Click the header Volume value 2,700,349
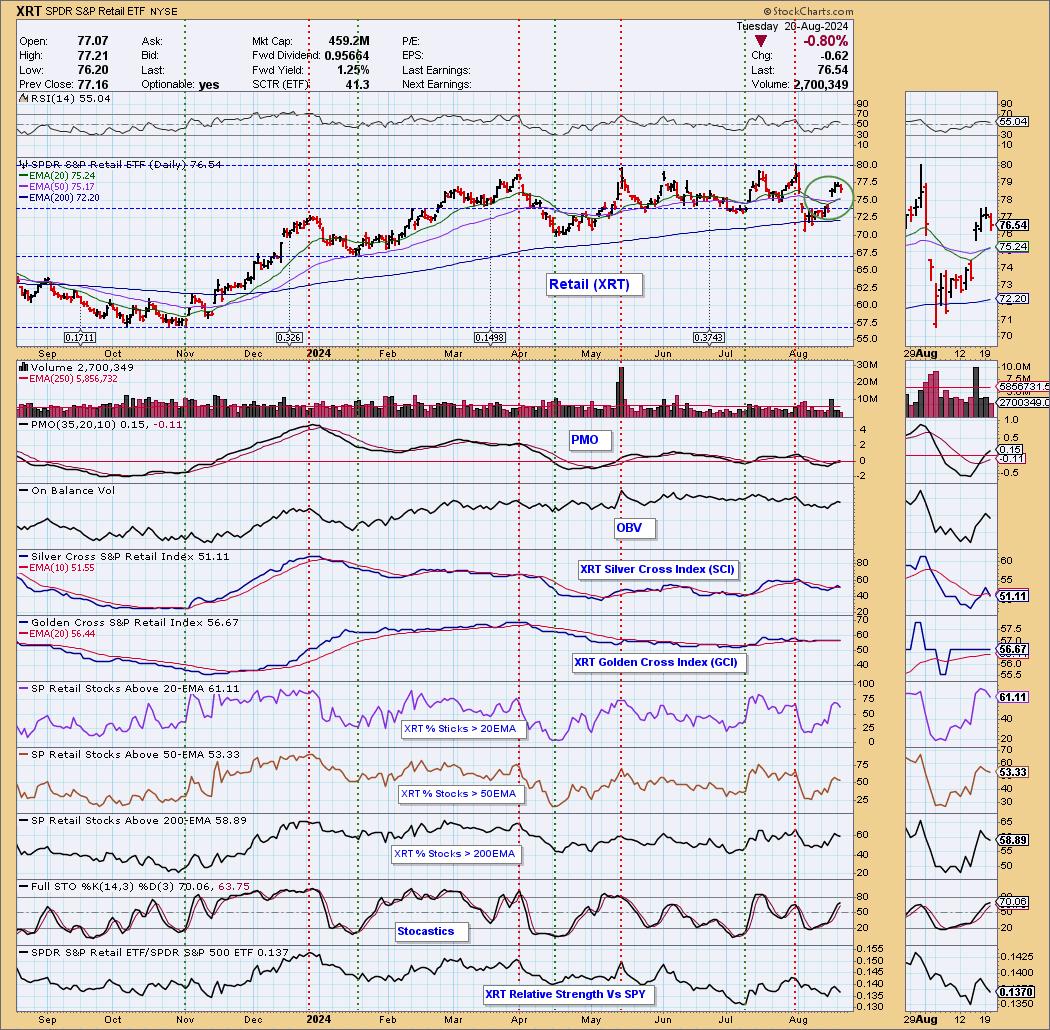The height and width of the screenshot is (1030, 1050). click(821, 84)
